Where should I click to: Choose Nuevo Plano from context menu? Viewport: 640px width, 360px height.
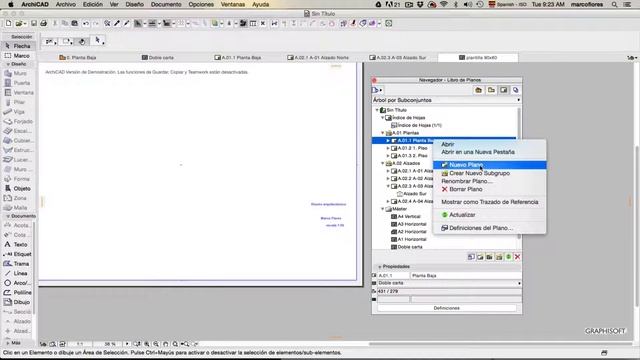pyautogui.click(x=489, y=165)
